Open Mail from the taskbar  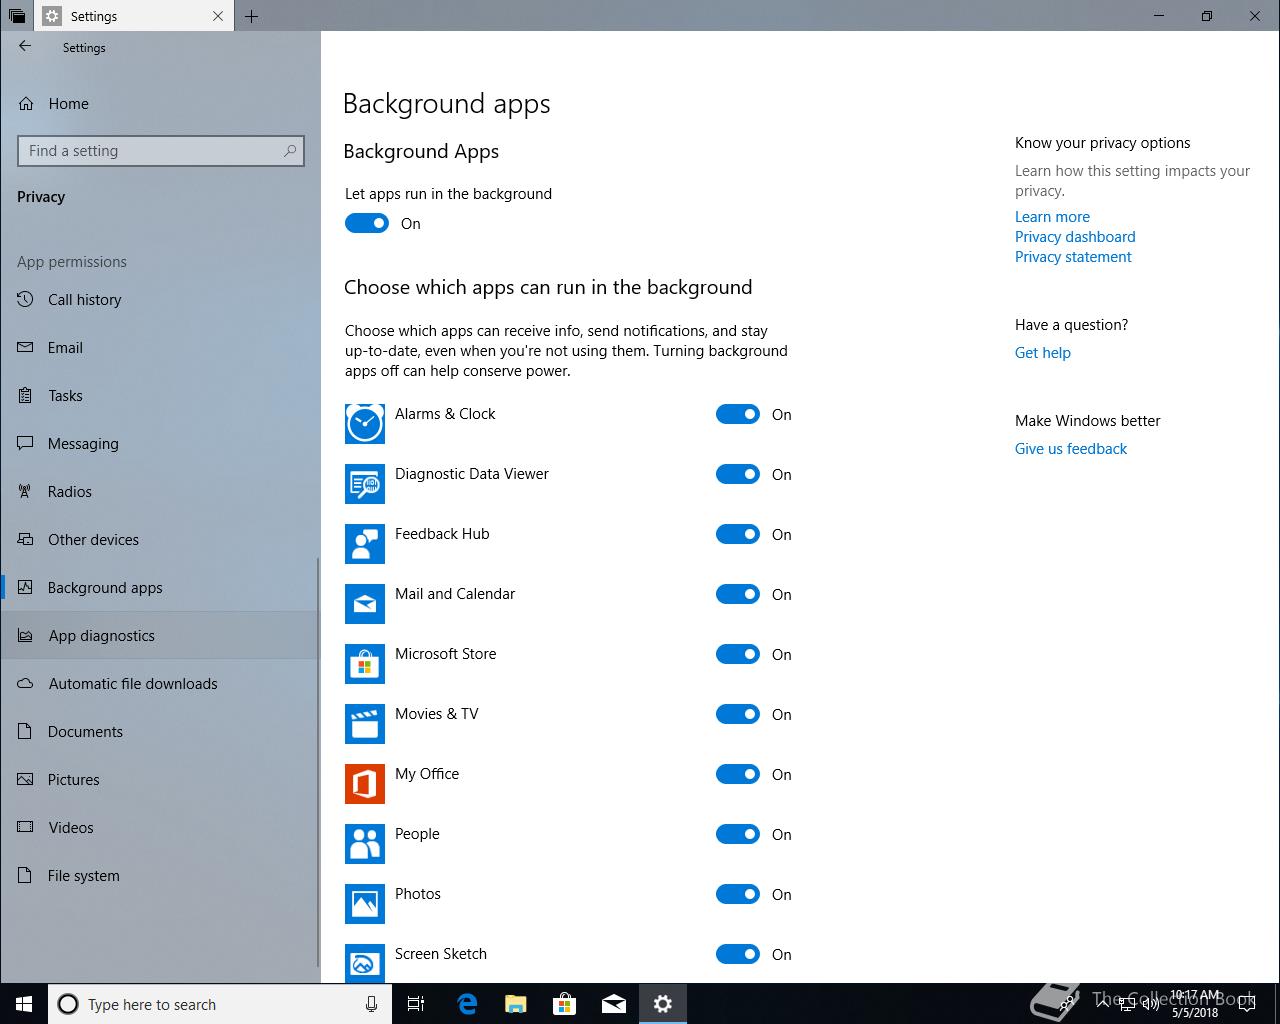coord(613,1004)
